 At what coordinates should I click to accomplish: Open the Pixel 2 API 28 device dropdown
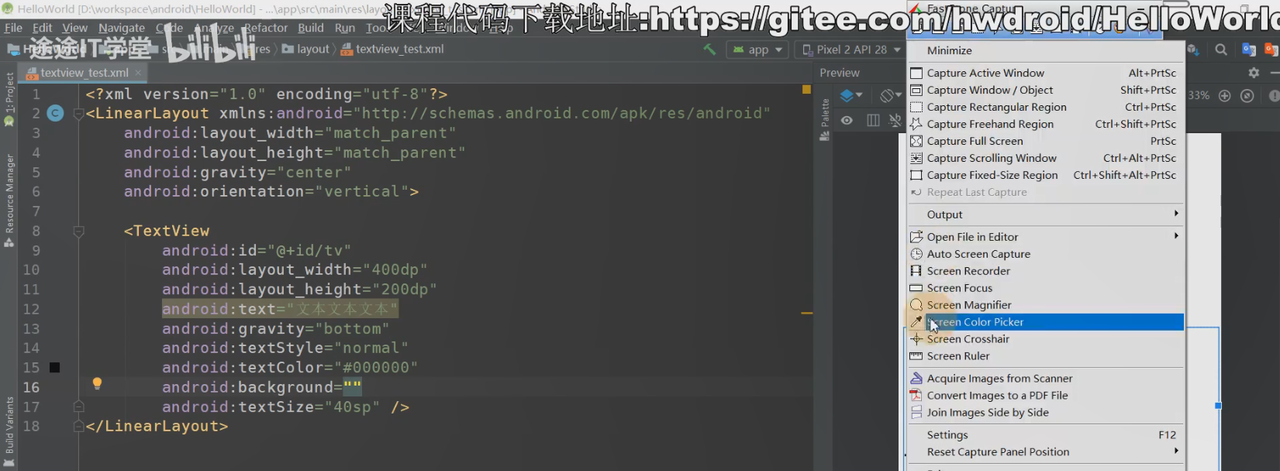point(850,49)
